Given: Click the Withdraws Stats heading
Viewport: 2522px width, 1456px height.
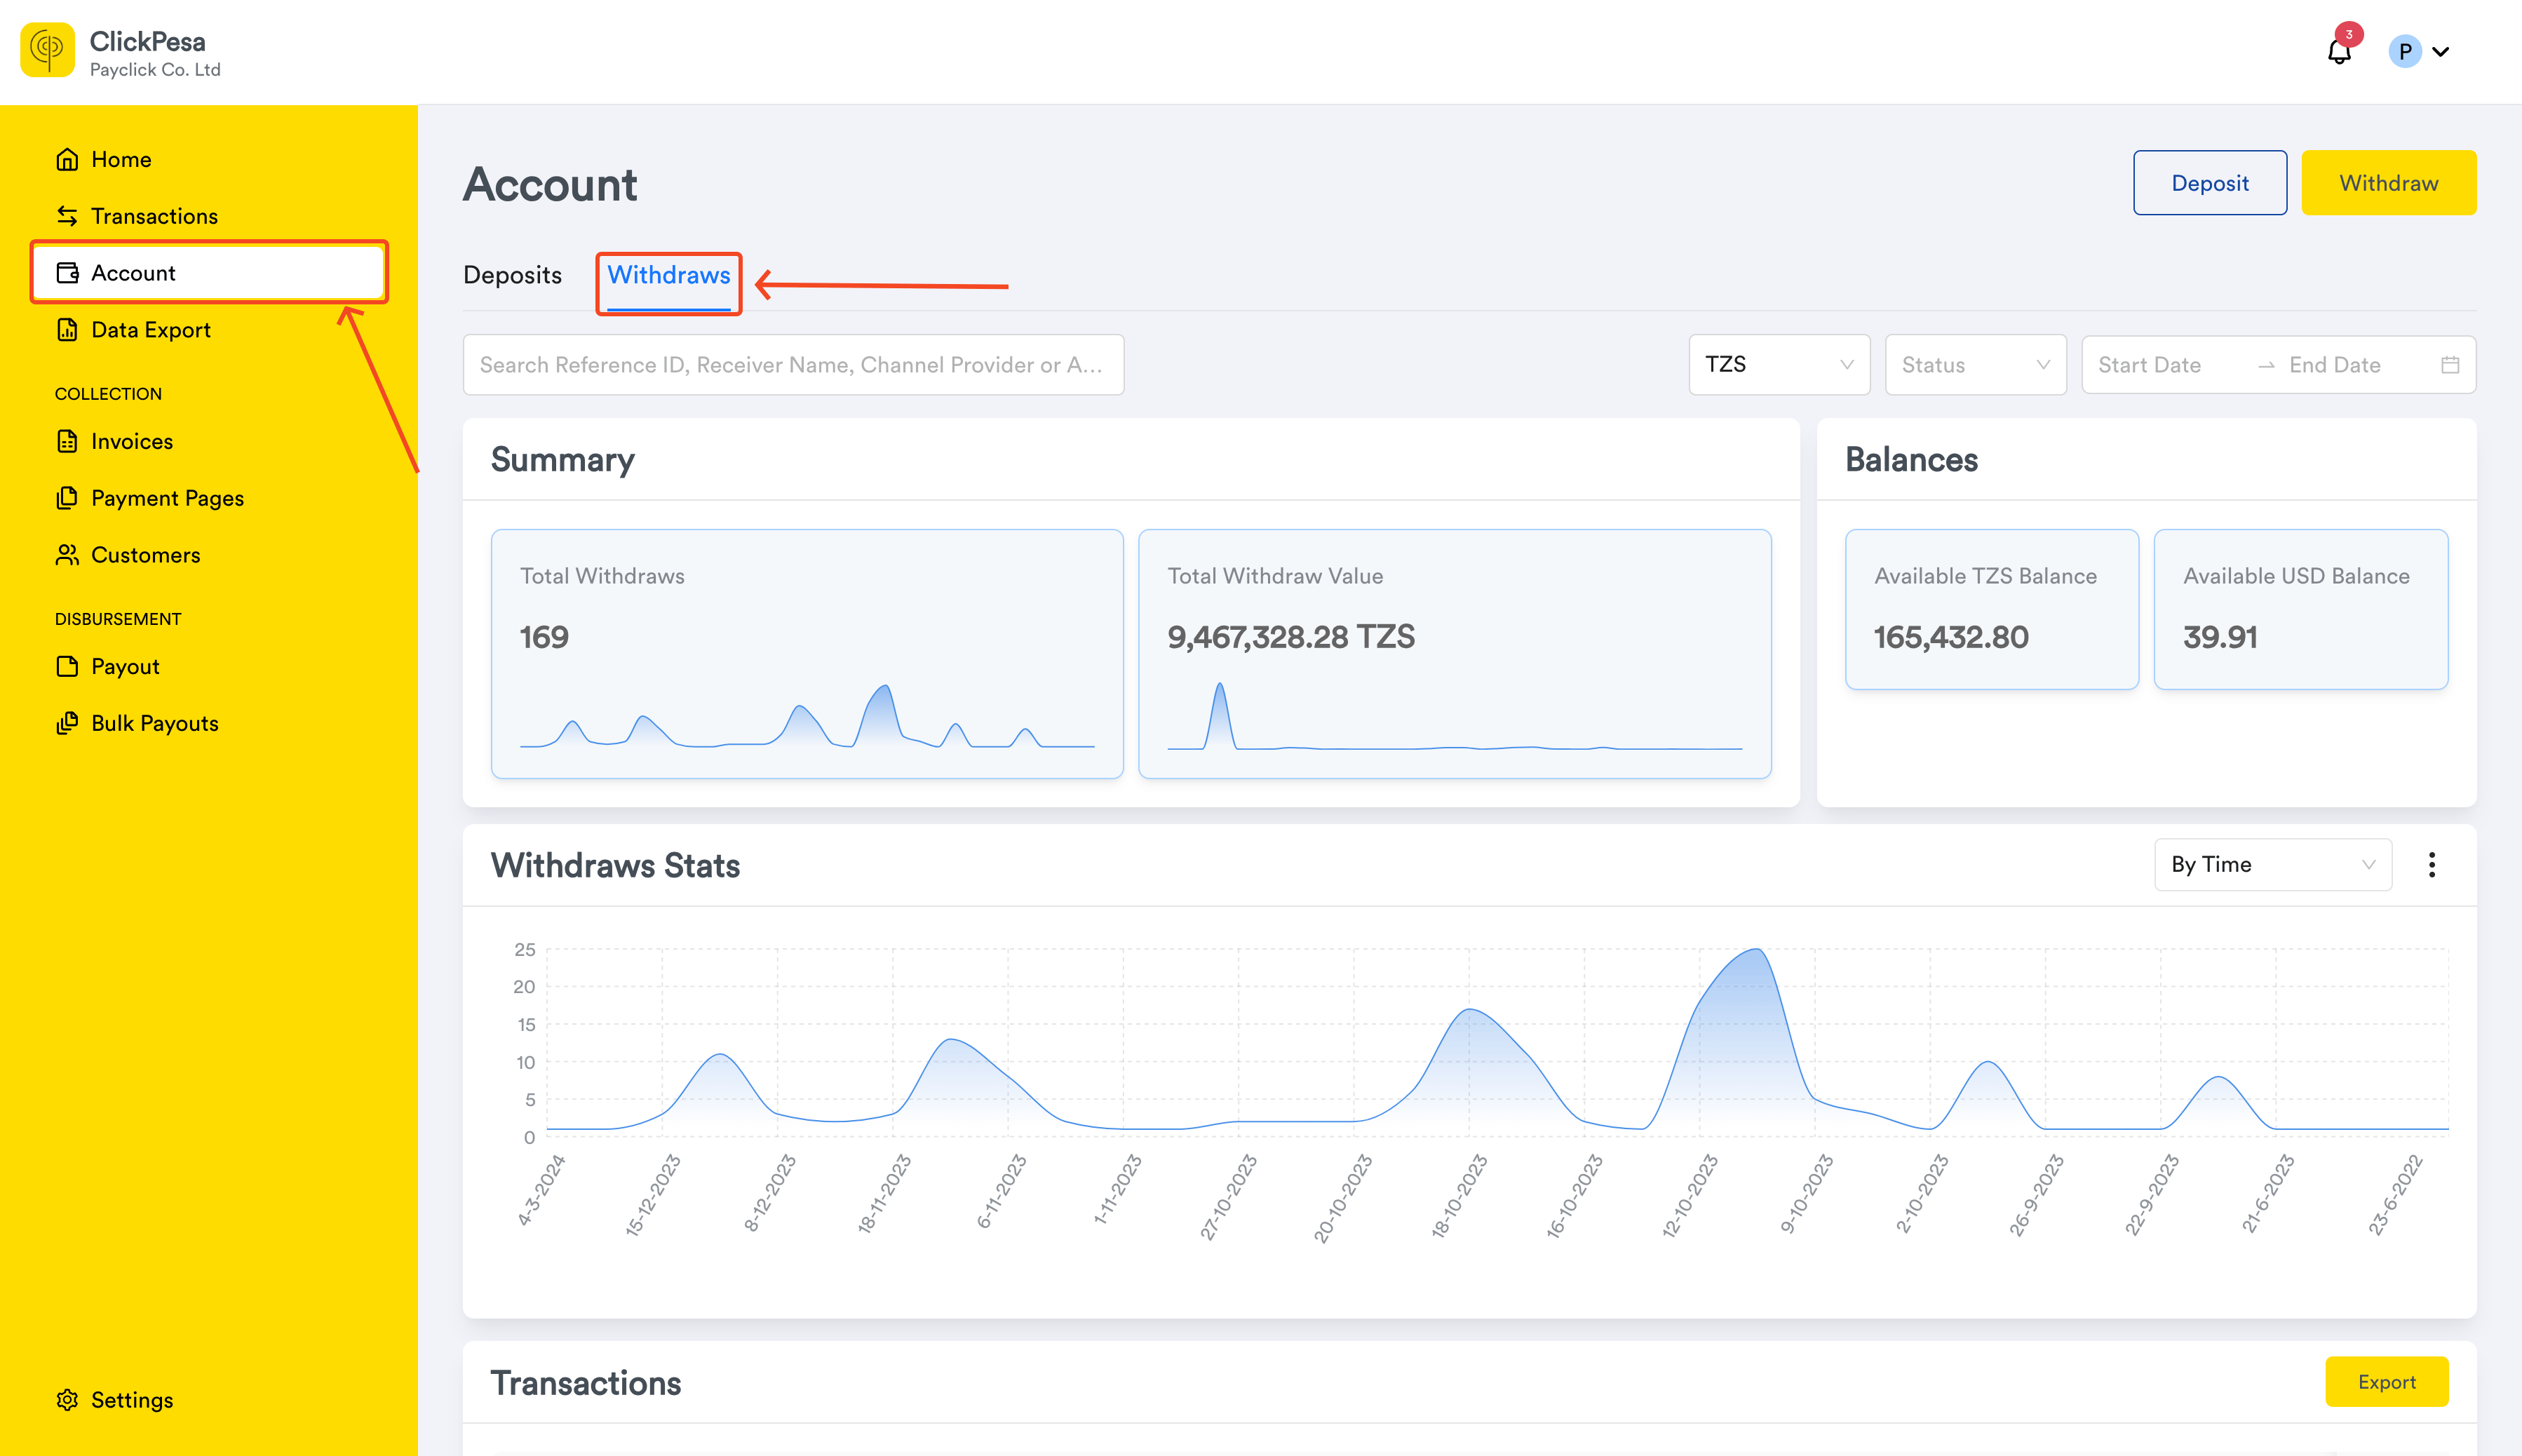Looking at the screenshot, I should click(x=615, y=866).
